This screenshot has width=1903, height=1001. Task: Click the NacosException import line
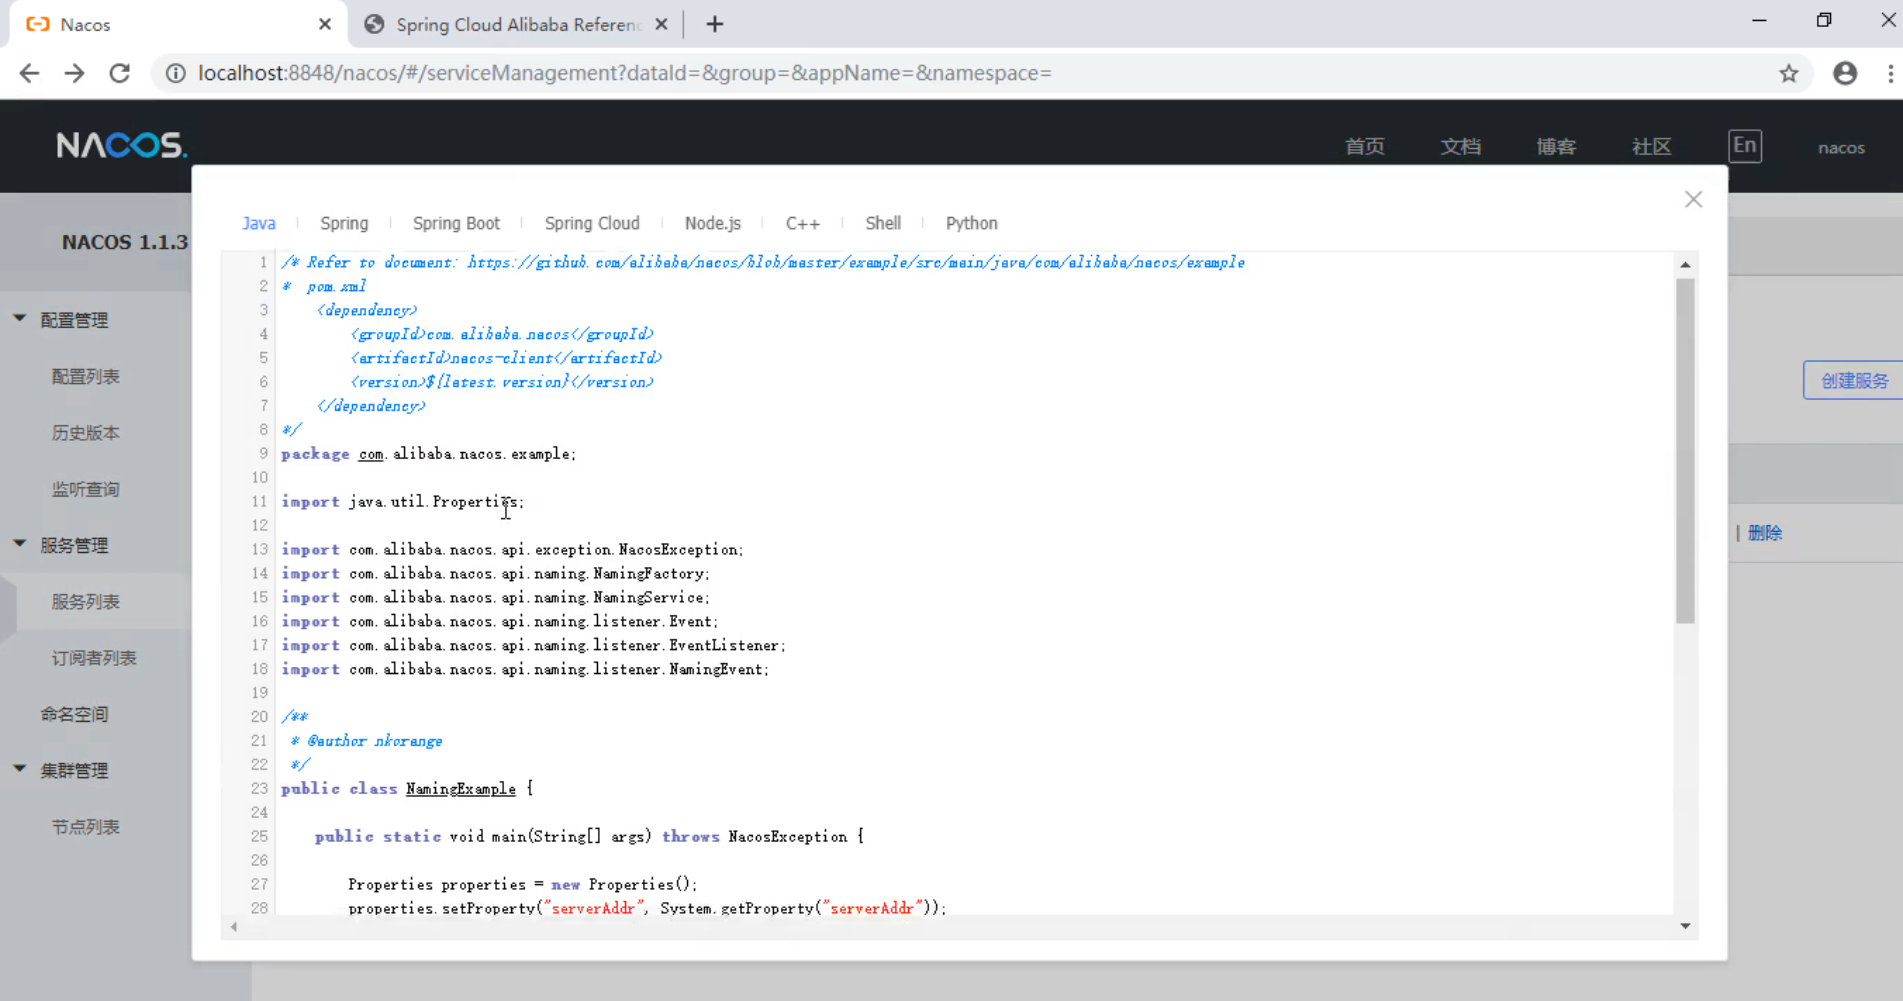tap(512, 550)
